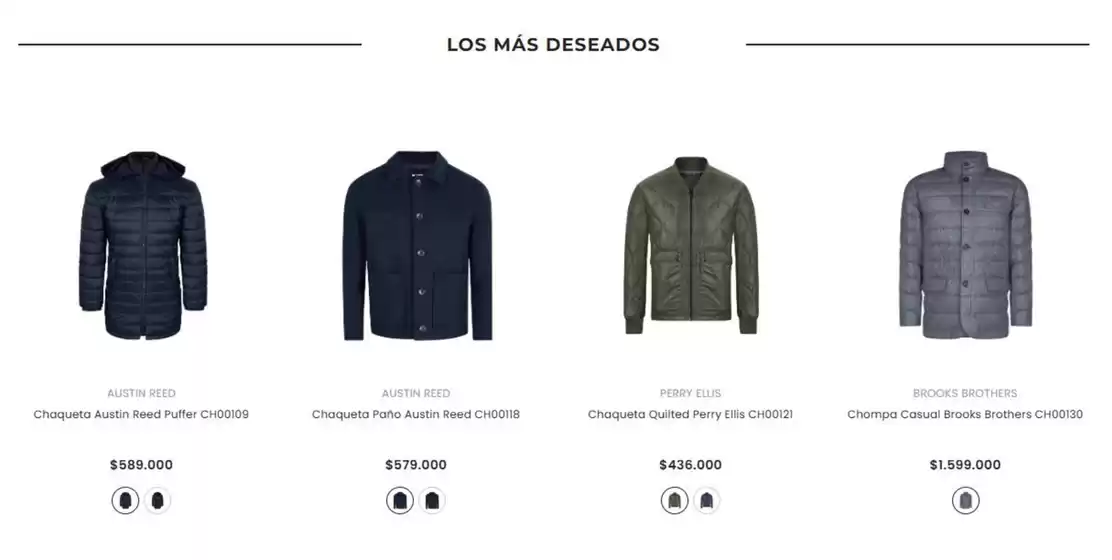Open the hooded navy puffer jacket image
The width and height of the screenshot is (1112, 560).
(x=143, y=245)
